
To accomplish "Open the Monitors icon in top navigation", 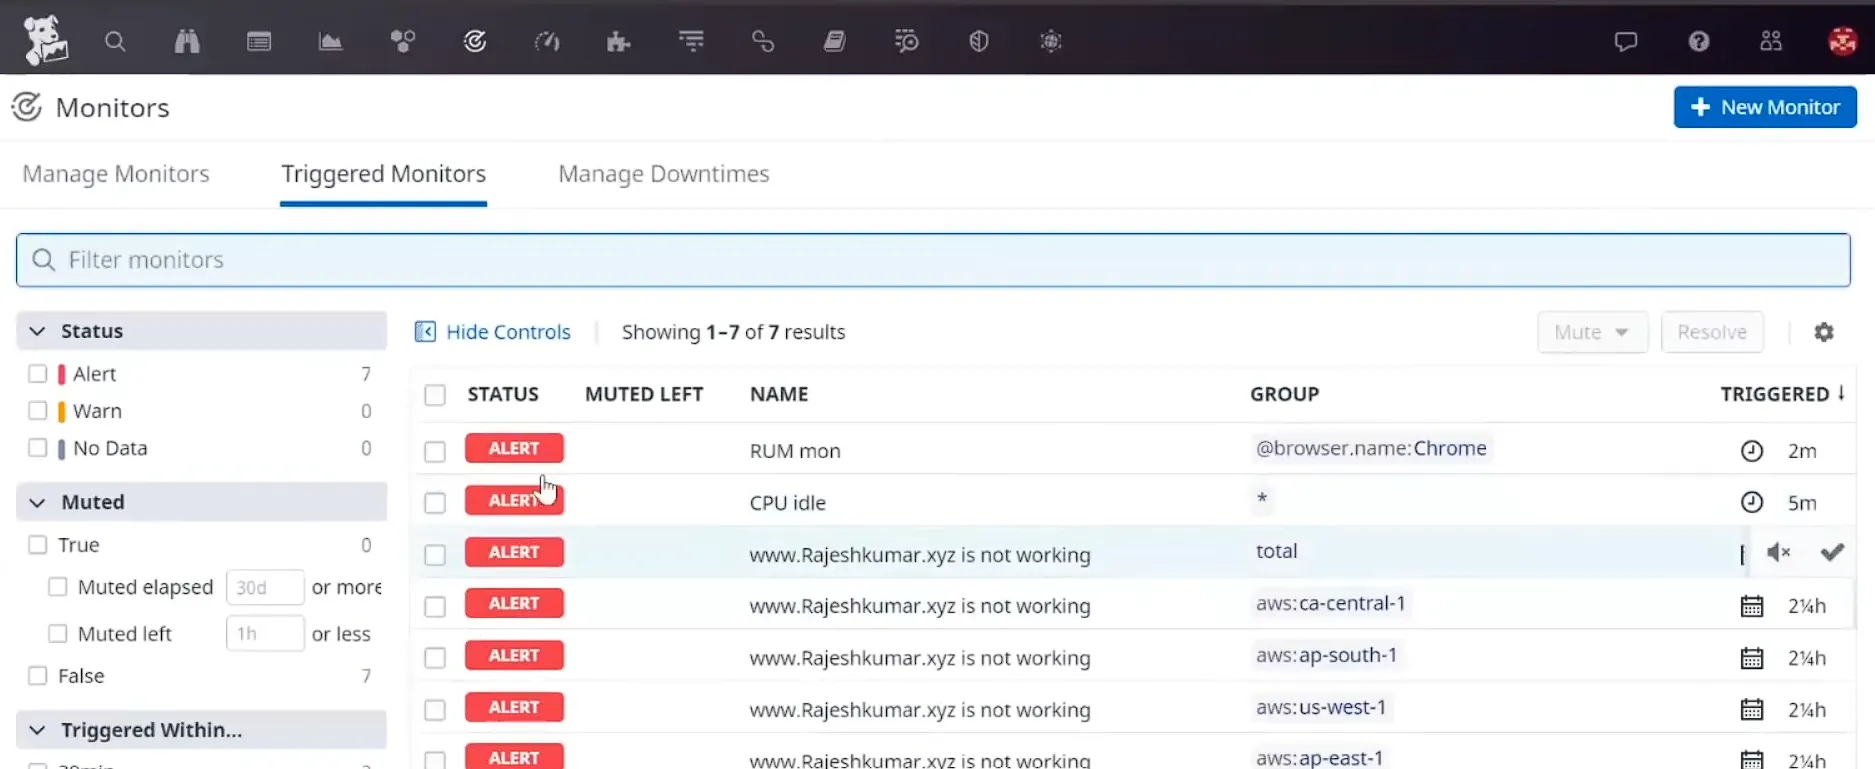I will click(475, 41).
